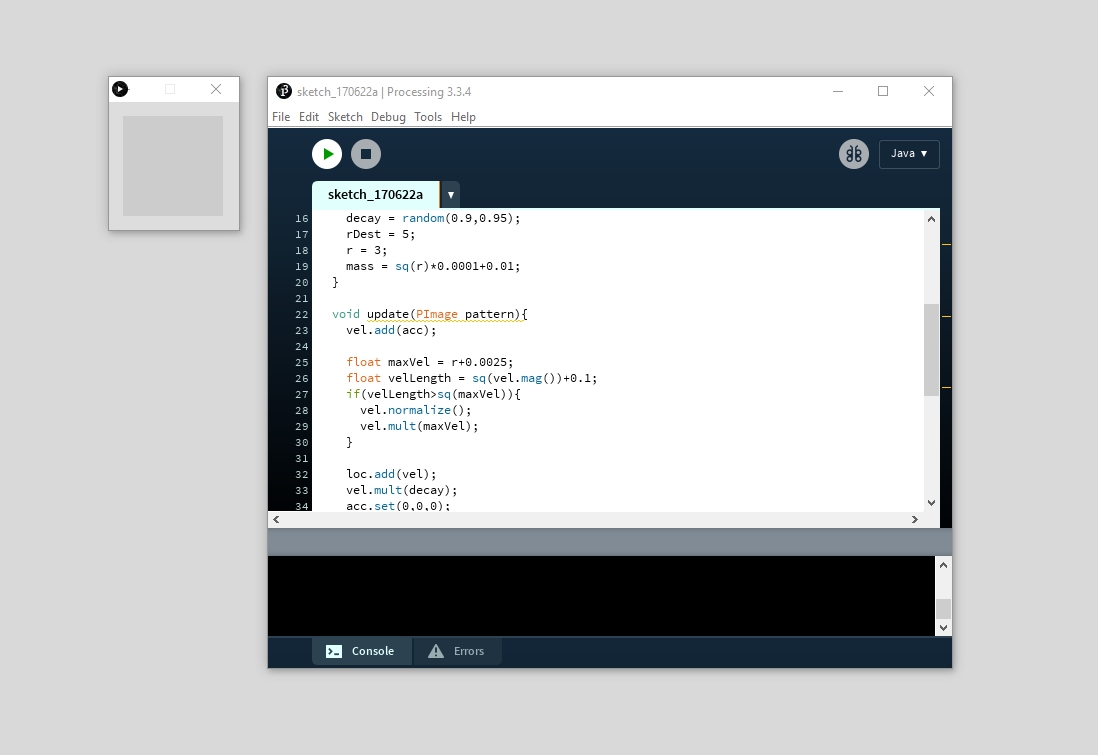Select the PImage type reference on line 22
Image resolution: width=1098 pixels, height=755 pixels.
coord(436,313)
